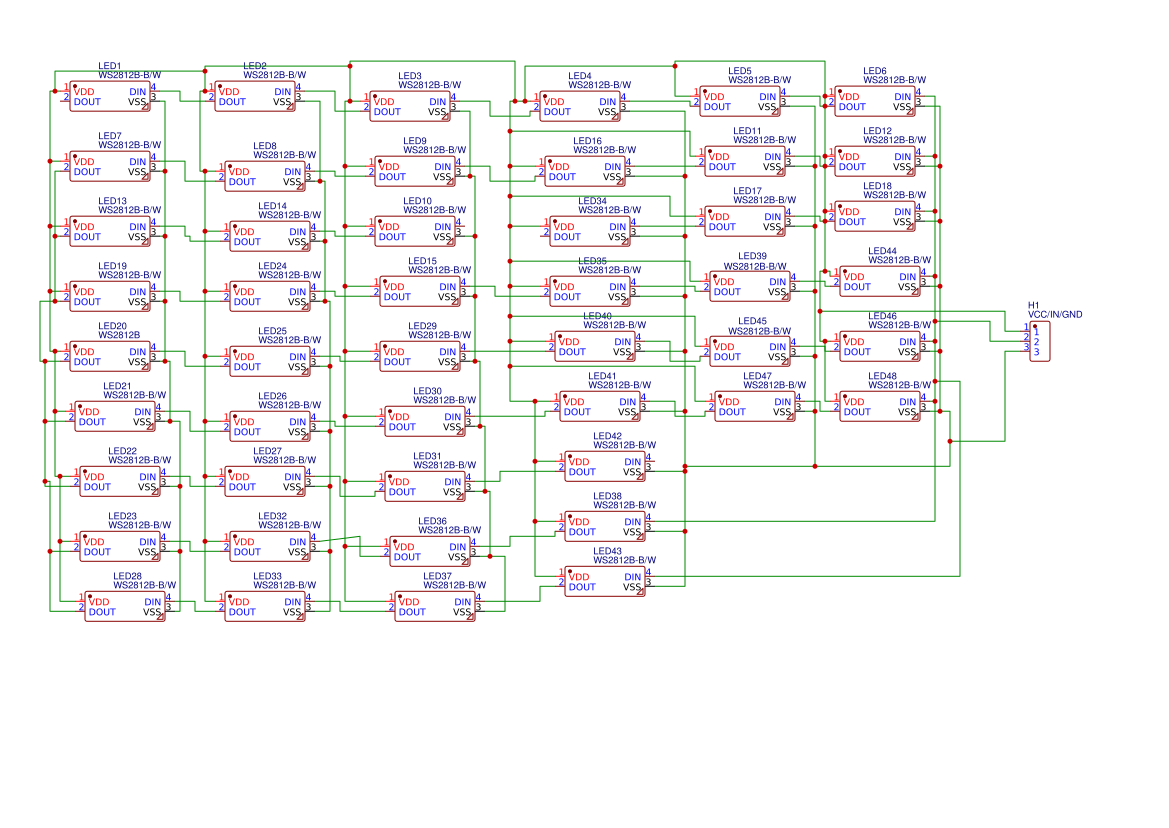This screenshot has width=1169, height=828.
Task: Click the LED36 designator text
Action: 432,522
